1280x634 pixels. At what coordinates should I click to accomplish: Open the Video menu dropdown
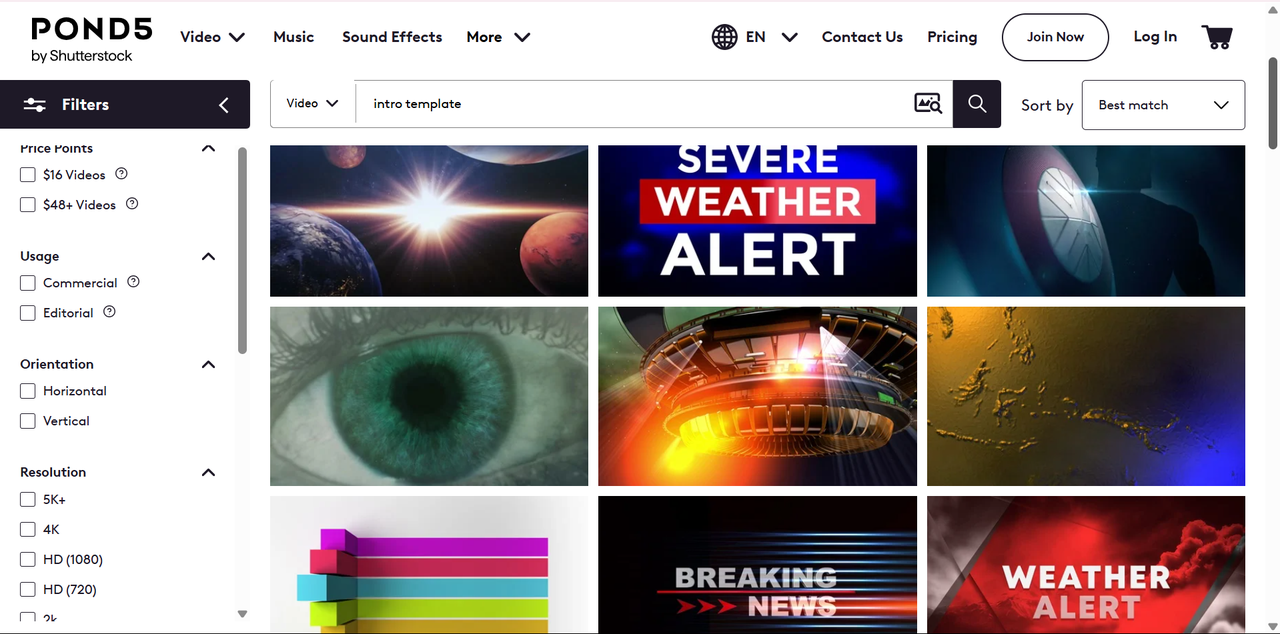point(212,37)
